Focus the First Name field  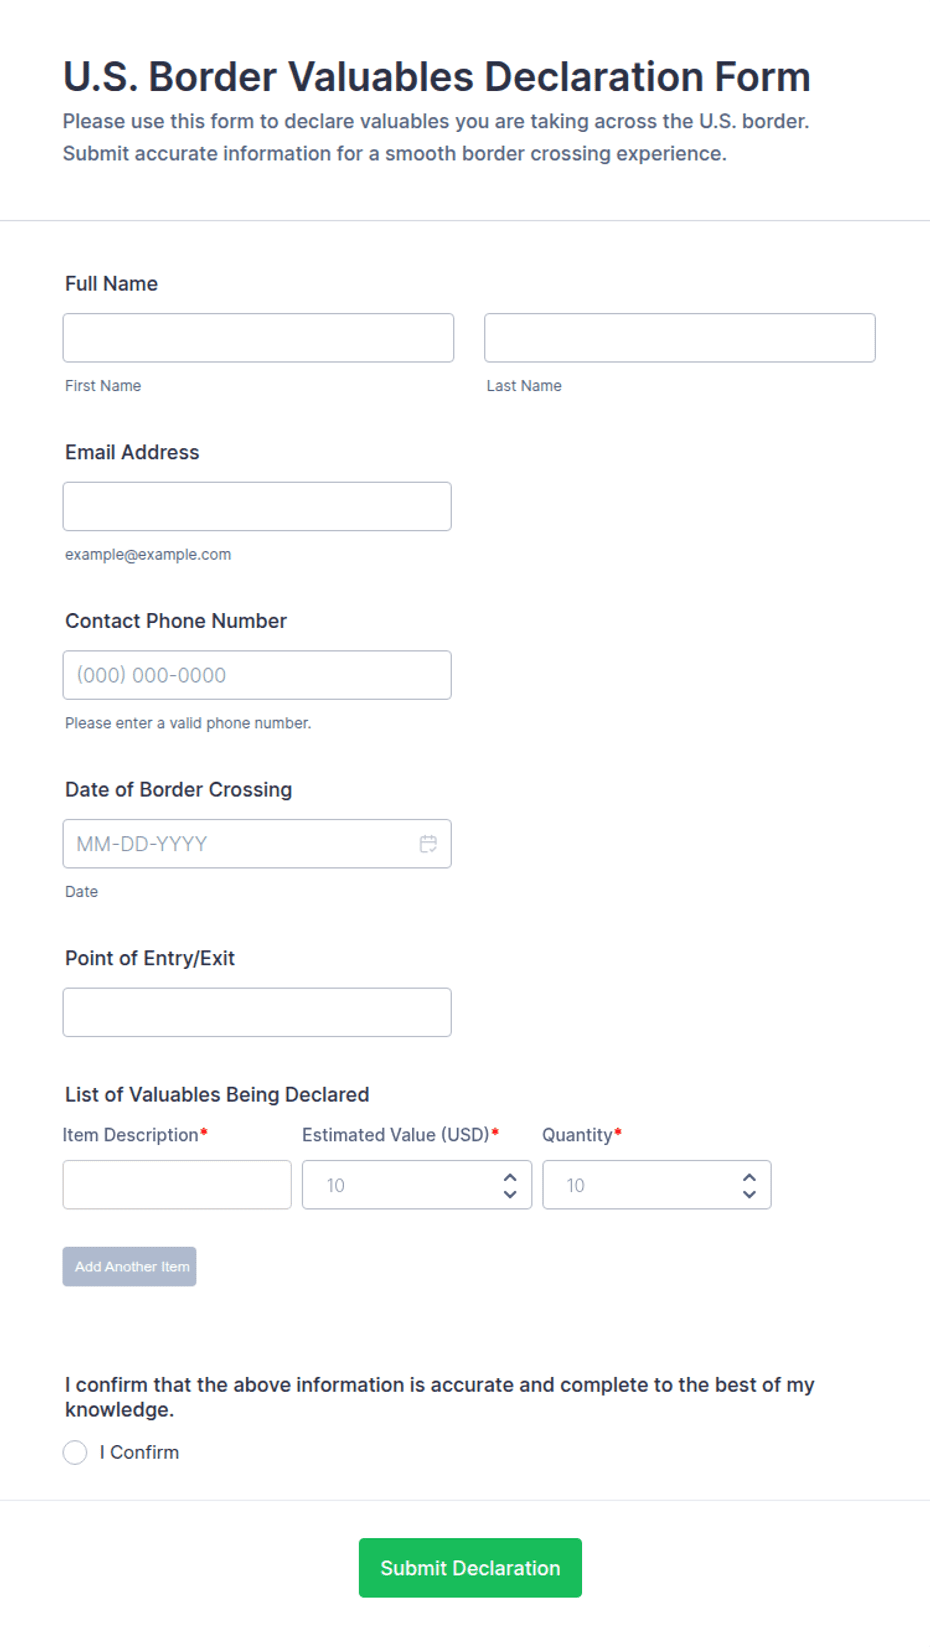pos(258,338)
